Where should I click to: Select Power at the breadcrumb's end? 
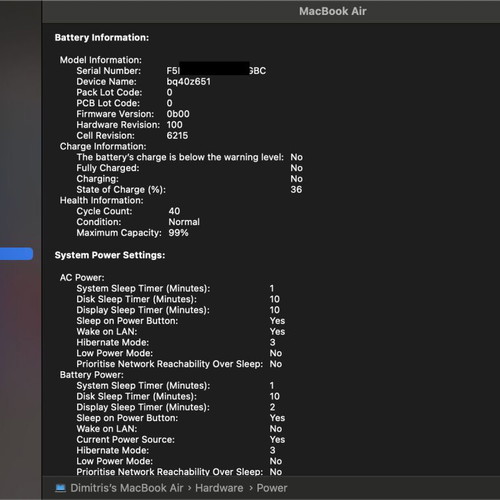click(272, 488)
